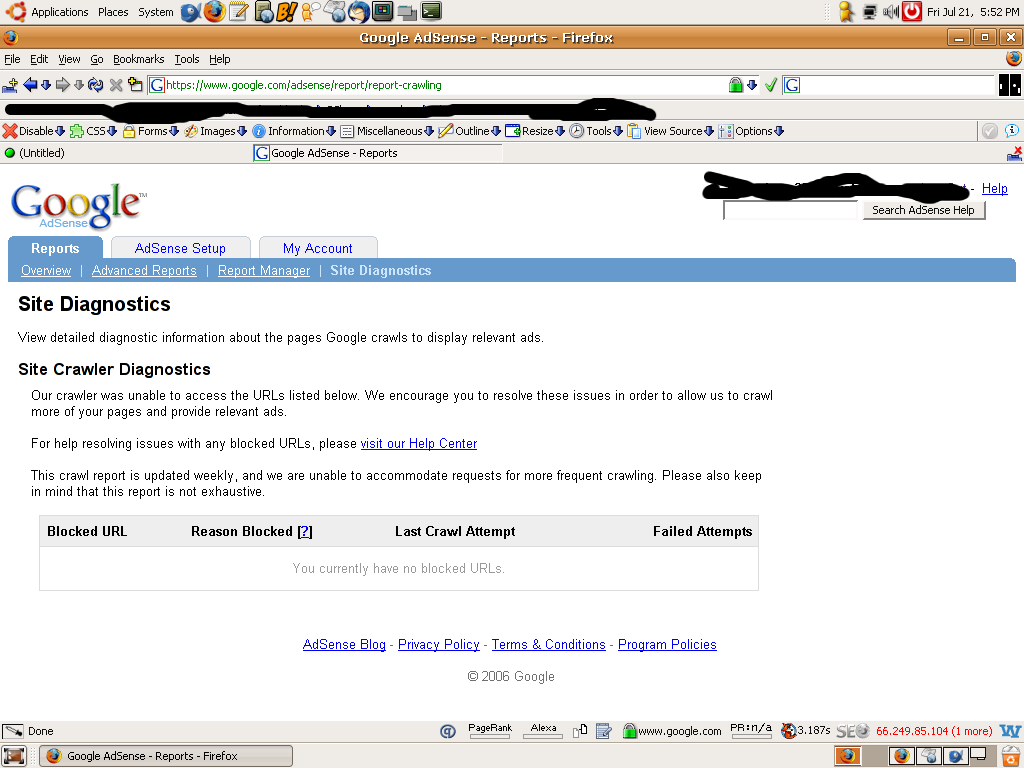
Task: Click the blue W icon in the status bar
Action: click(1010, 731)
